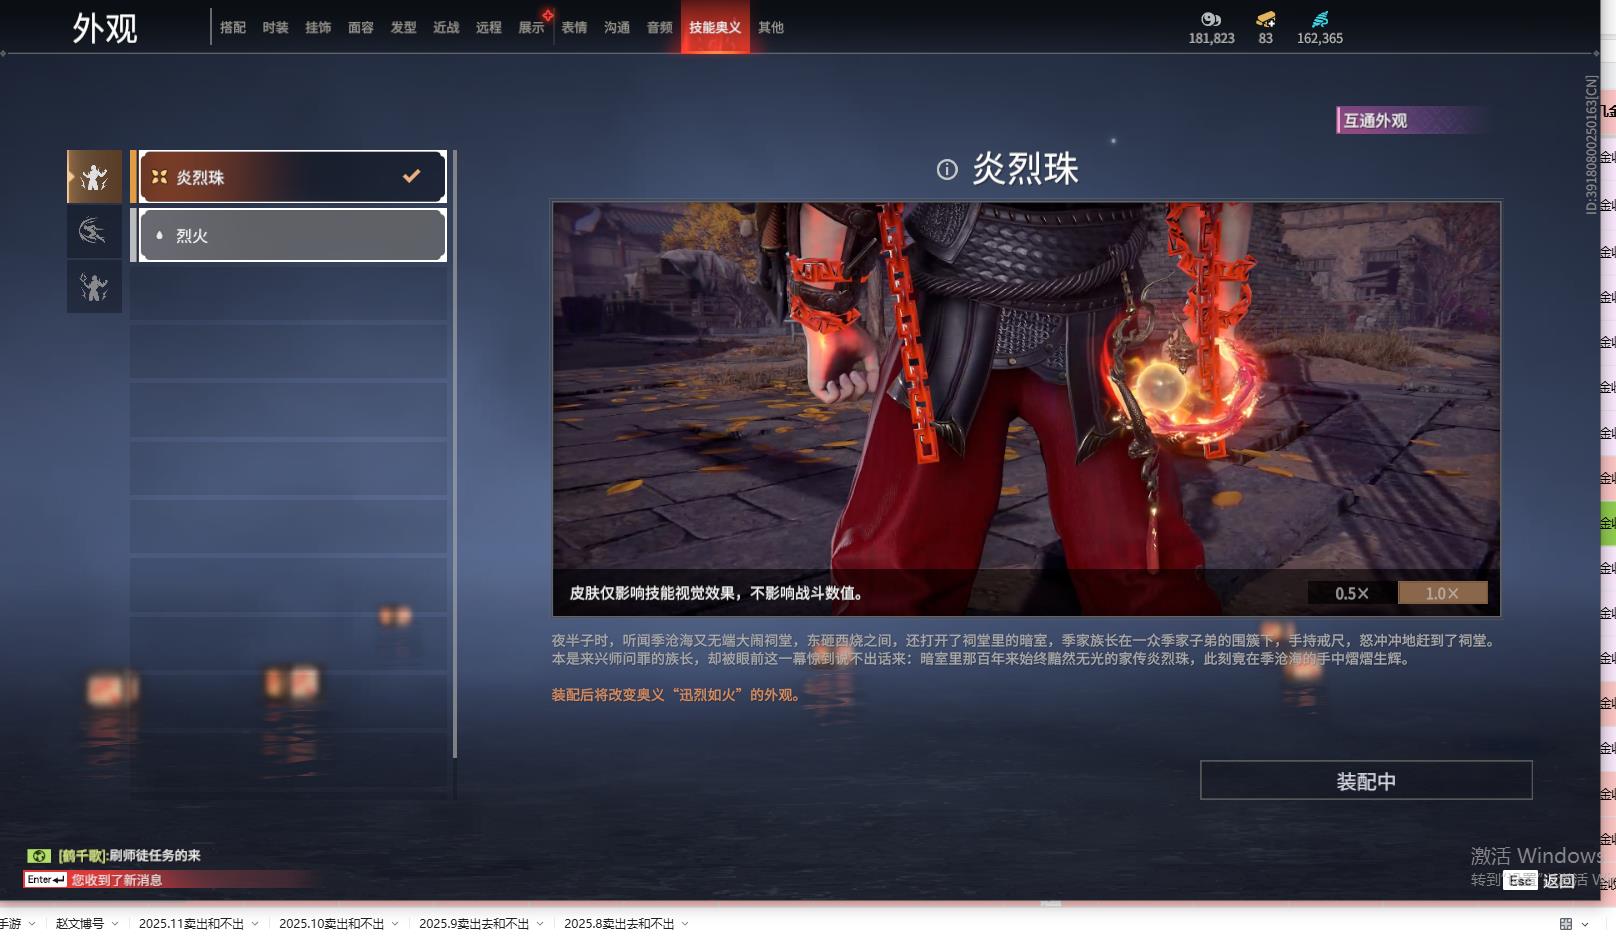The width and height of the screenshot is (1616, 939).
Task: Click the 181,823 silver balance
Action: (1211, 39)
